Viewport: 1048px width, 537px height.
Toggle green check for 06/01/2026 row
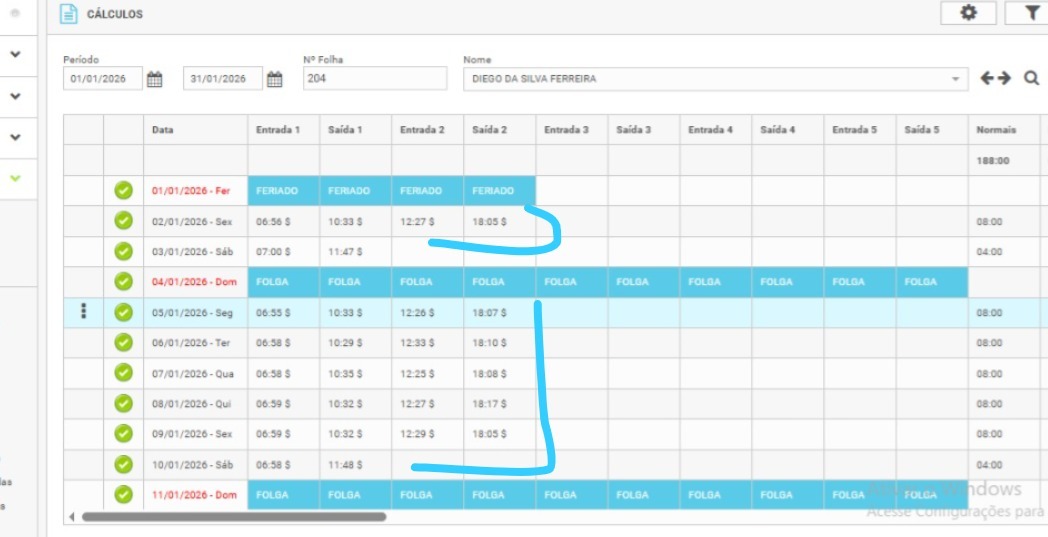[123, 342]
